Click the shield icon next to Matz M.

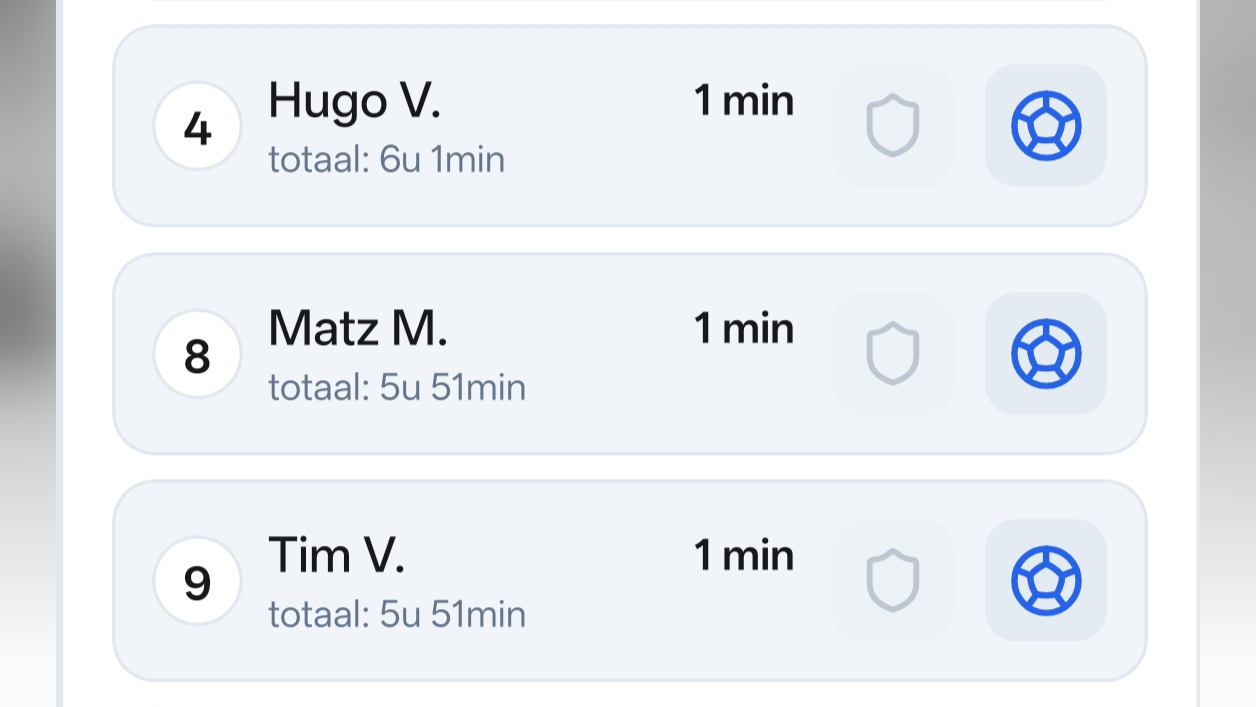[x=892, y=353]
